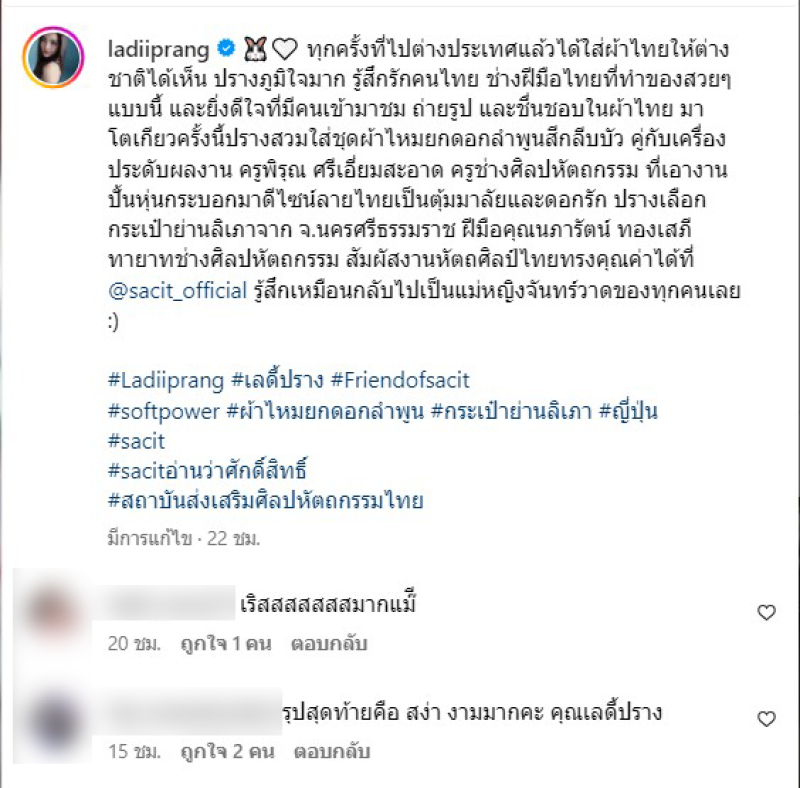Reply to the second comment via ตอบกลับ
Screen dimensions: 800x788
(332, 751)
